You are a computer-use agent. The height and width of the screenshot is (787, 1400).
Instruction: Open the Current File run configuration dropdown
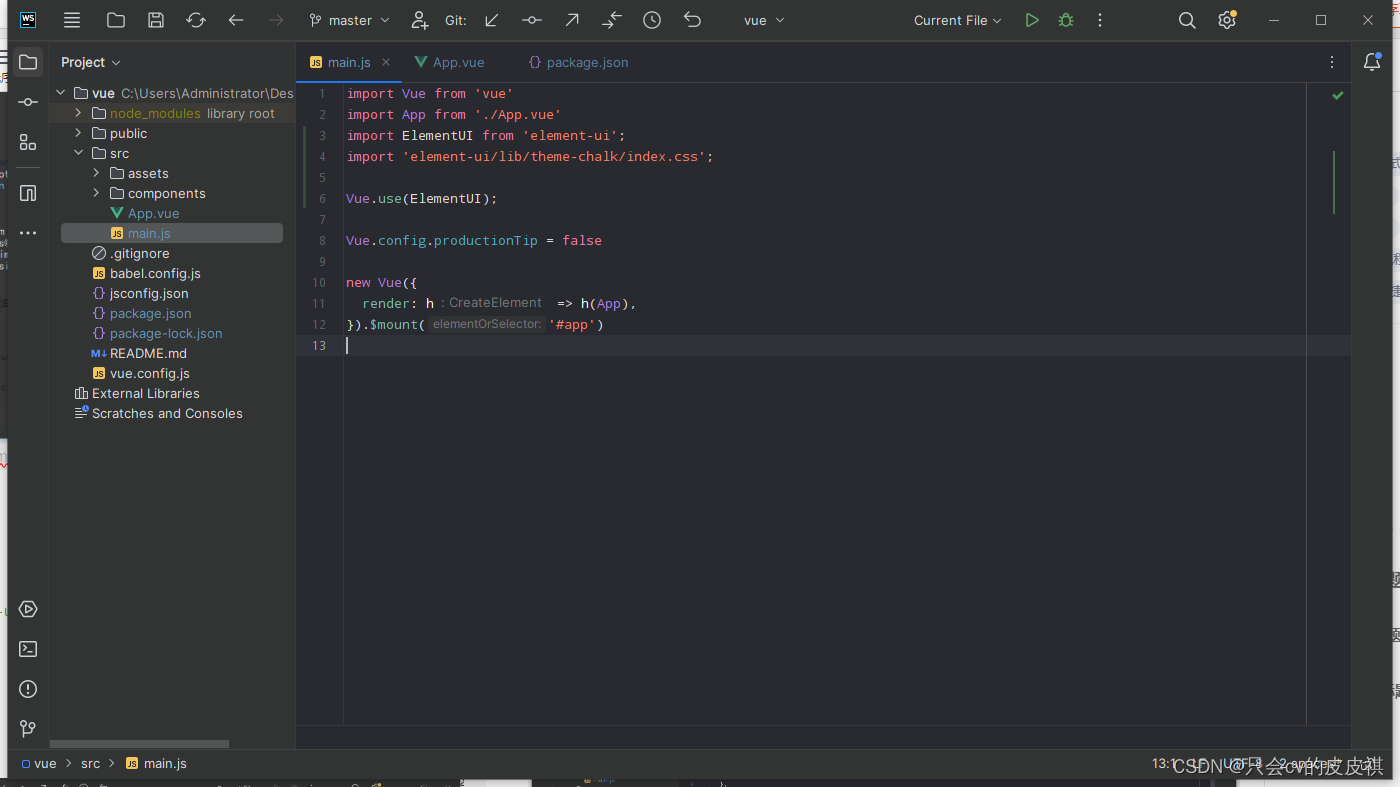[x=957, y=20]
